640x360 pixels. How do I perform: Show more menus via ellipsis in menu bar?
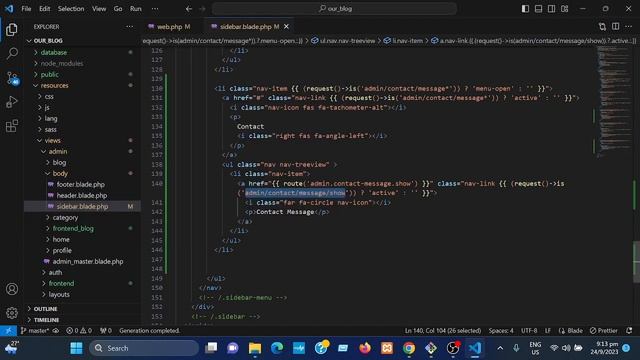[x=155, y=9]
